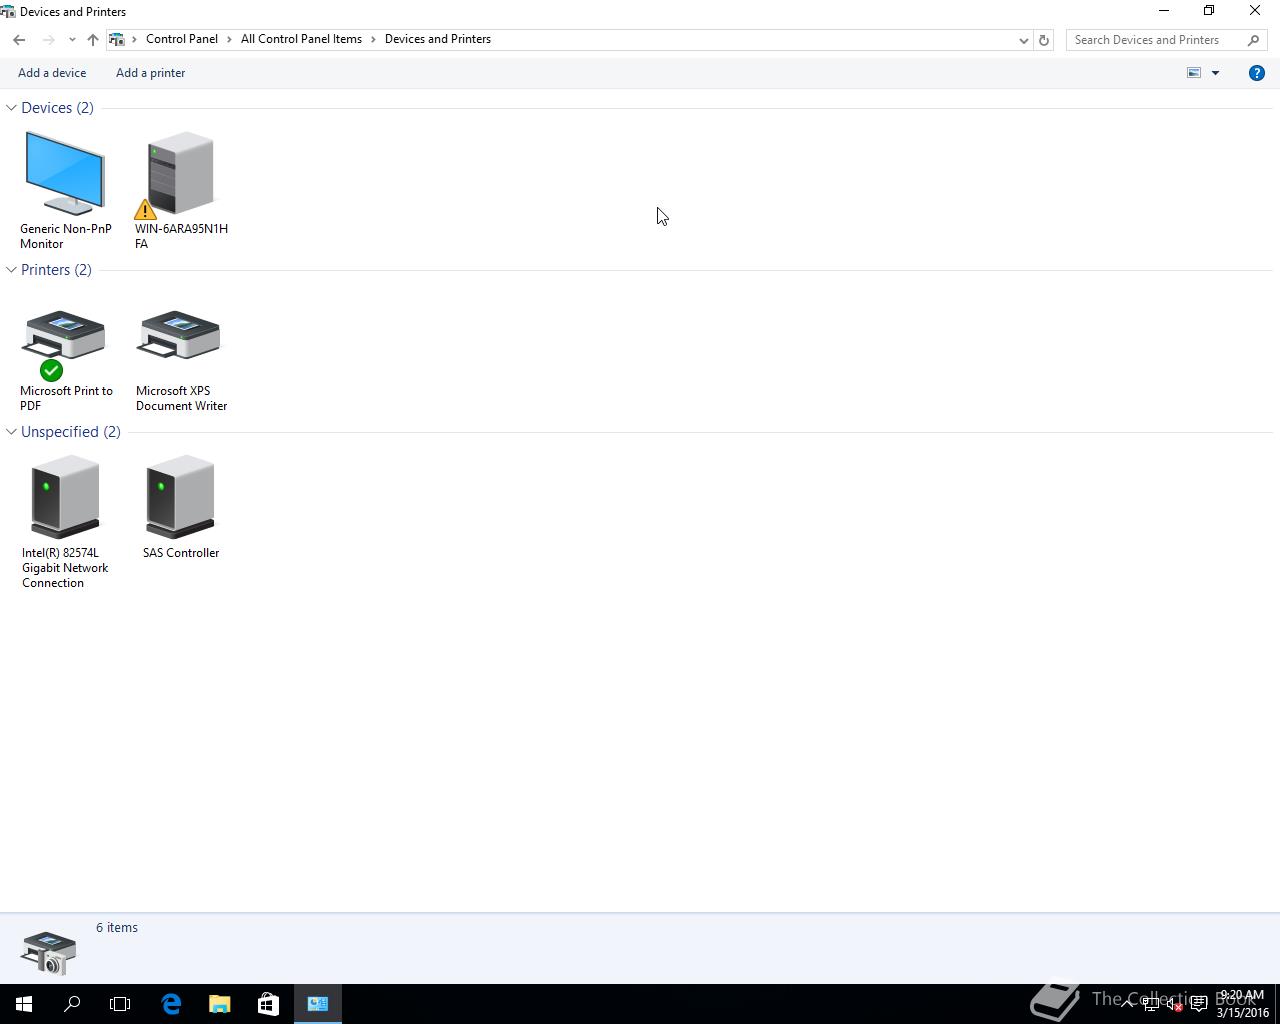
Task: Collapse the Devices (2) group
Action: click(11, 108)
